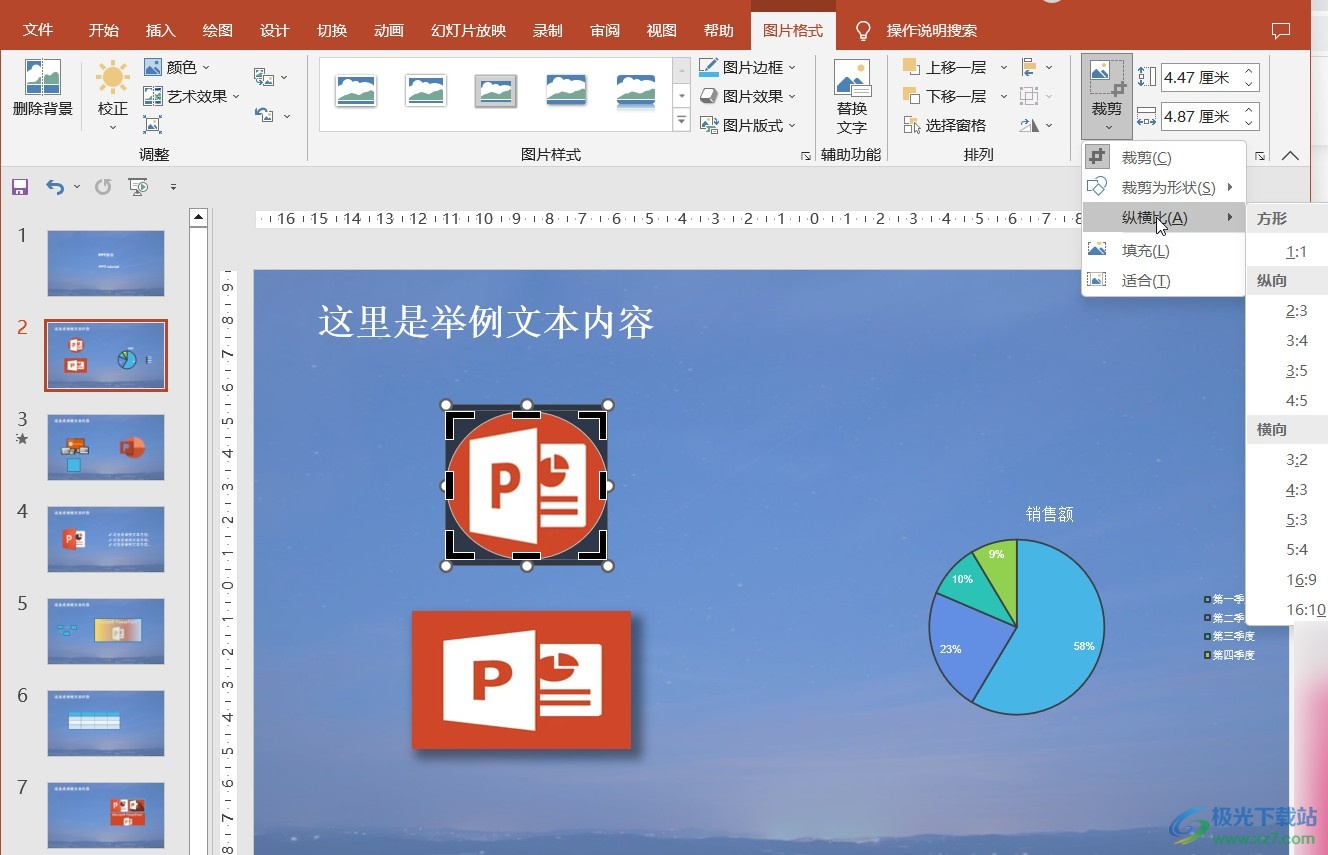Apply the first picture style thumbnail
This screenshot has height=855, width=1328.
(356, 90)
